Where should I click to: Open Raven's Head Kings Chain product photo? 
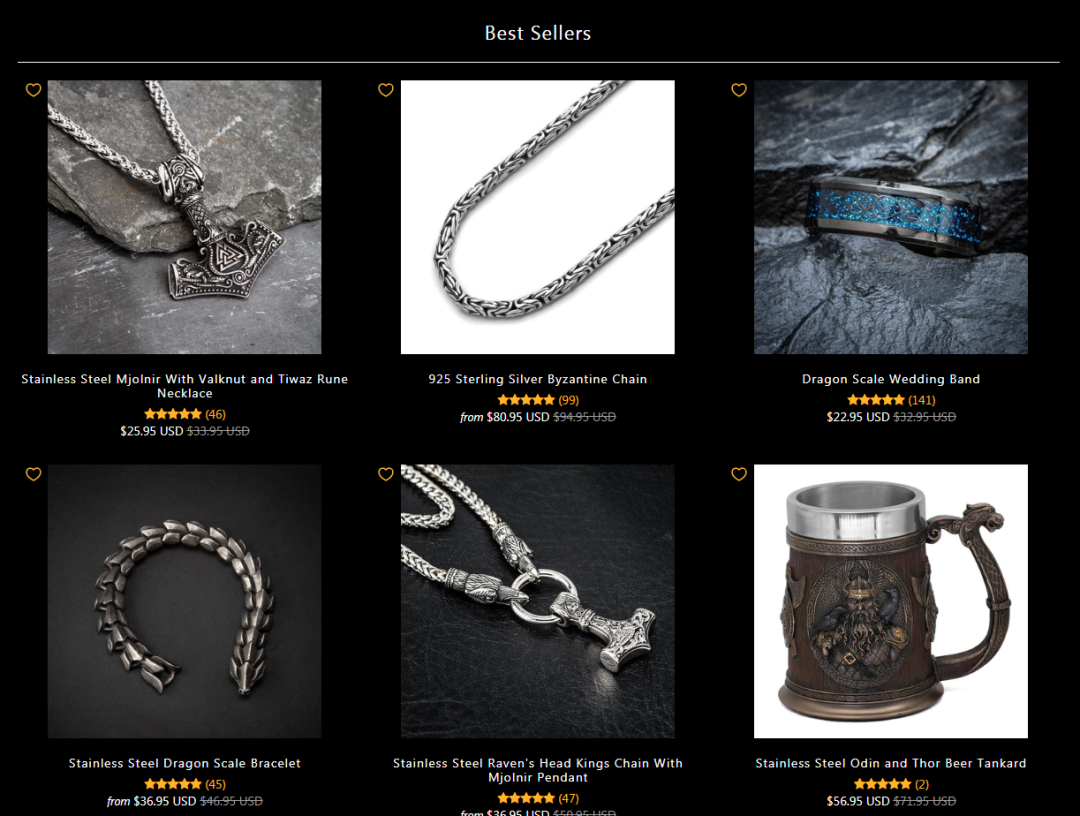(x=538, y=601)
